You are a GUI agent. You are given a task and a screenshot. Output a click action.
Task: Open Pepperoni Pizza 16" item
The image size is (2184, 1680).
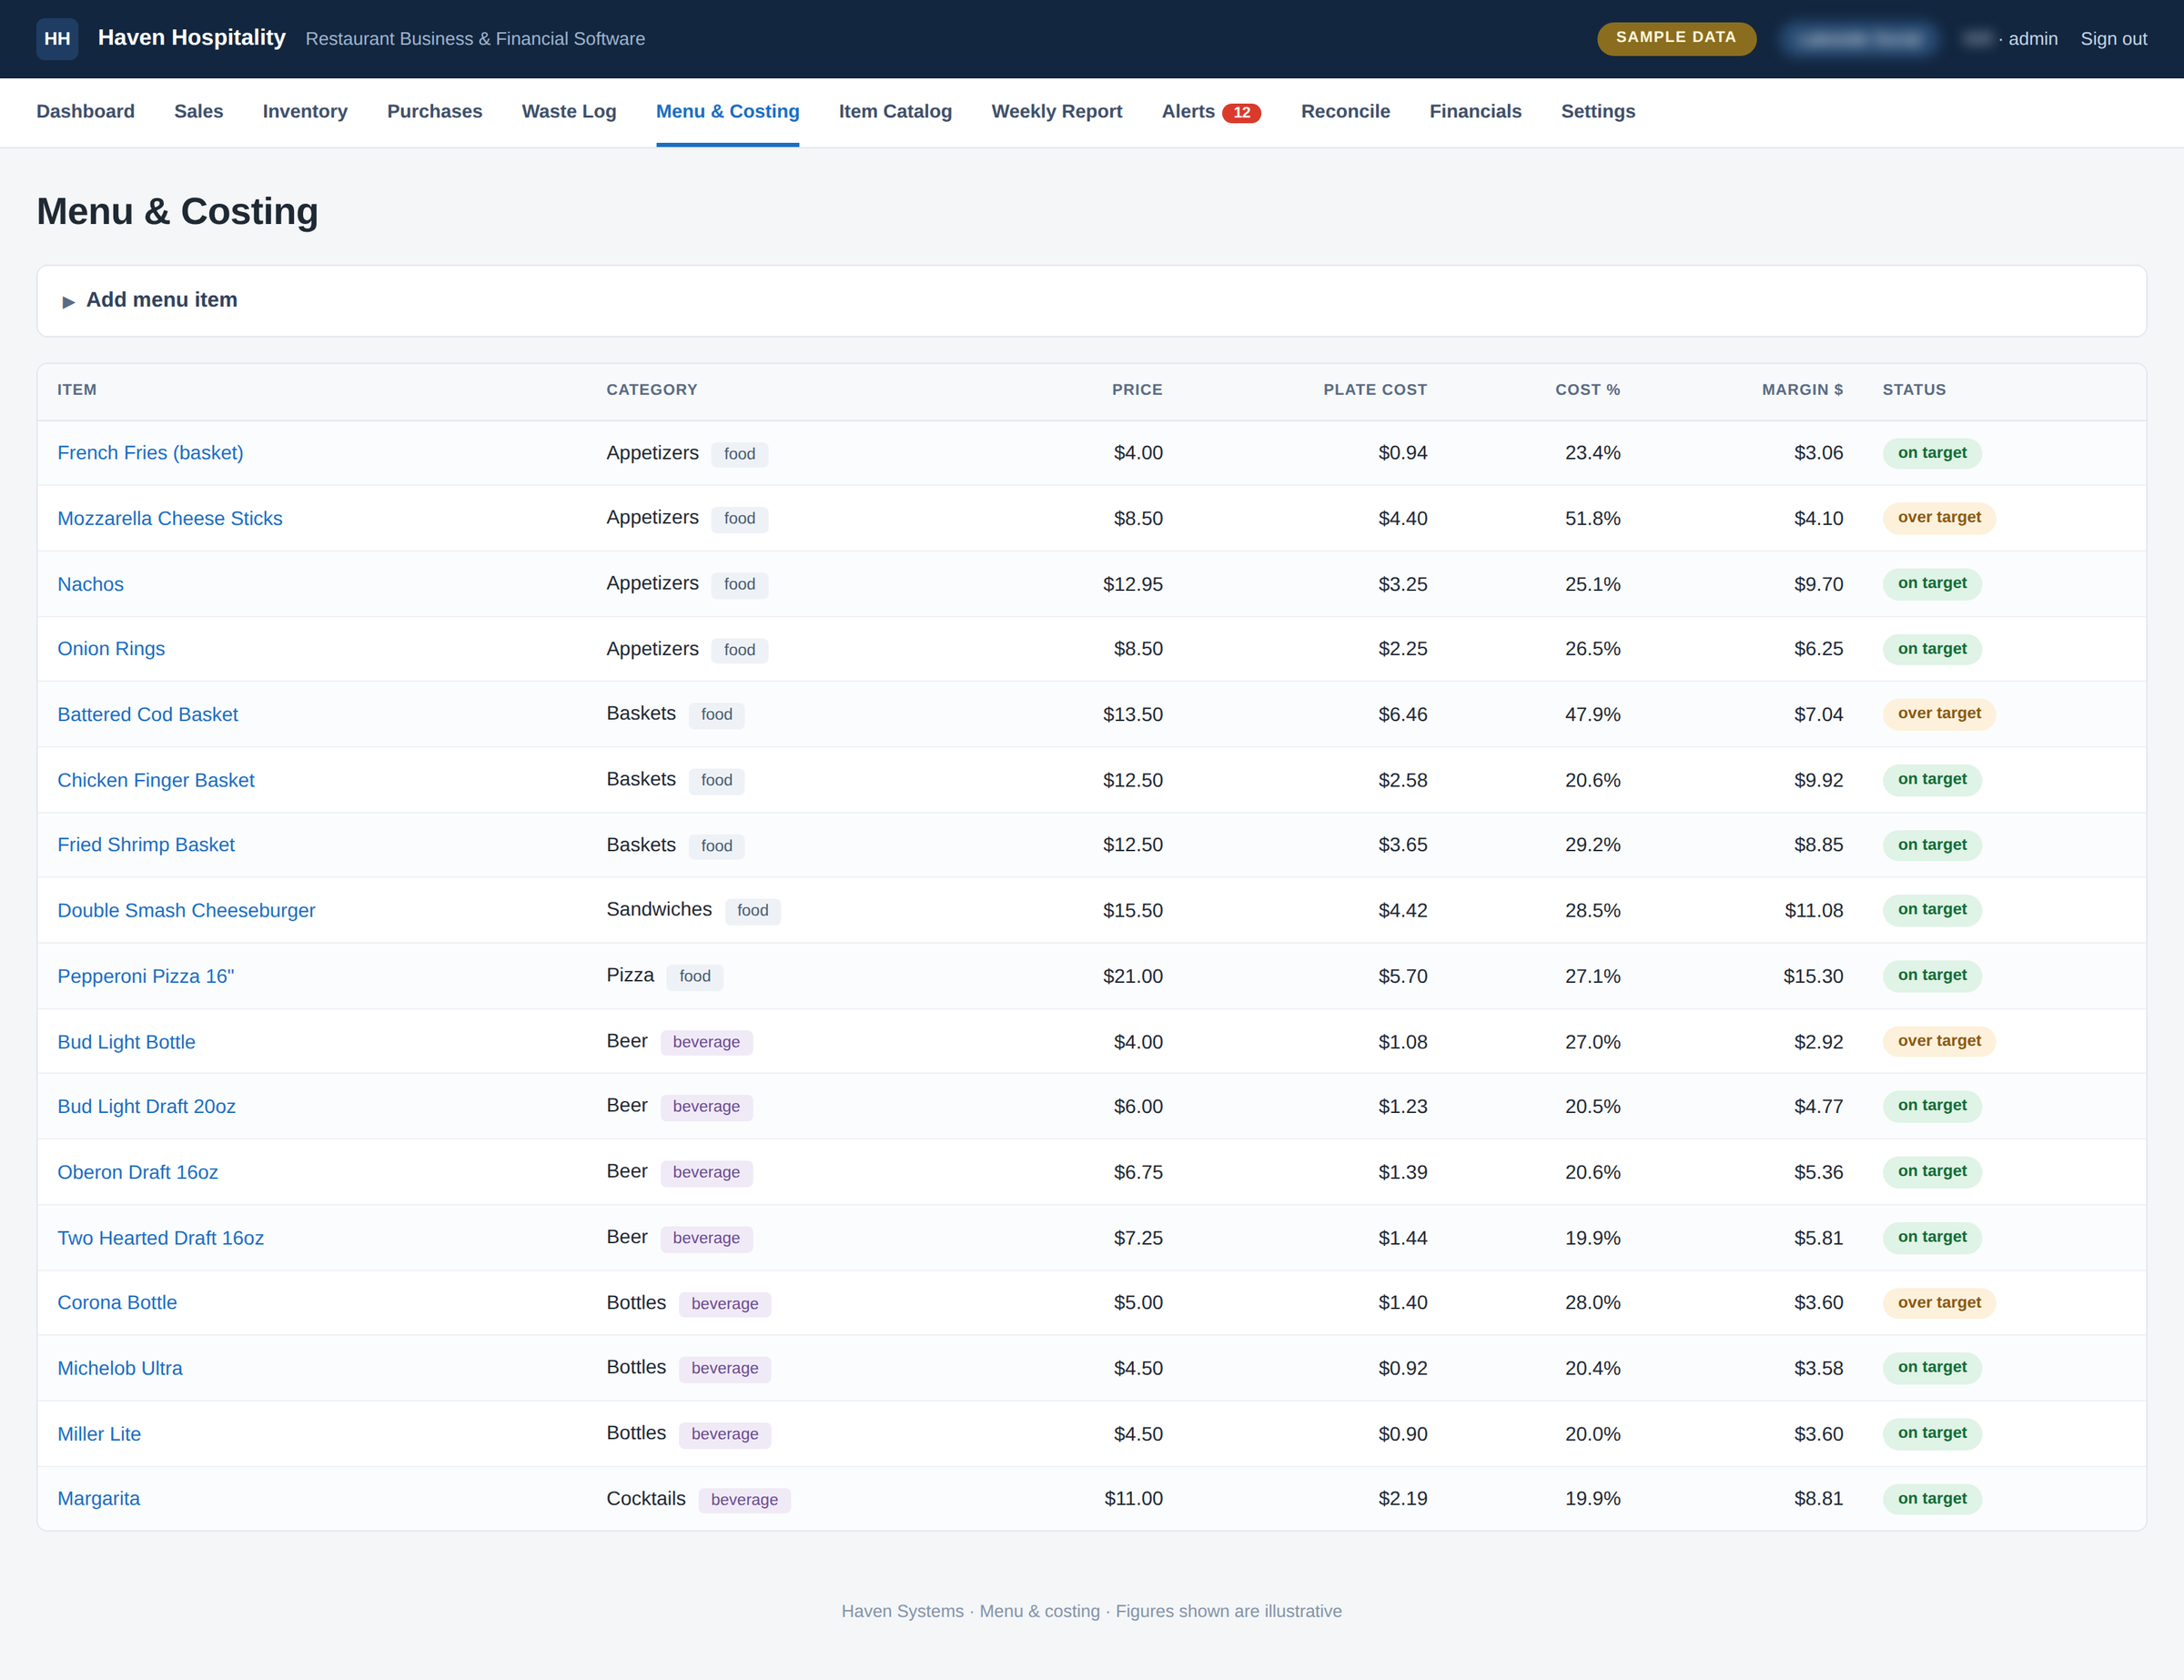coord(145,976)
